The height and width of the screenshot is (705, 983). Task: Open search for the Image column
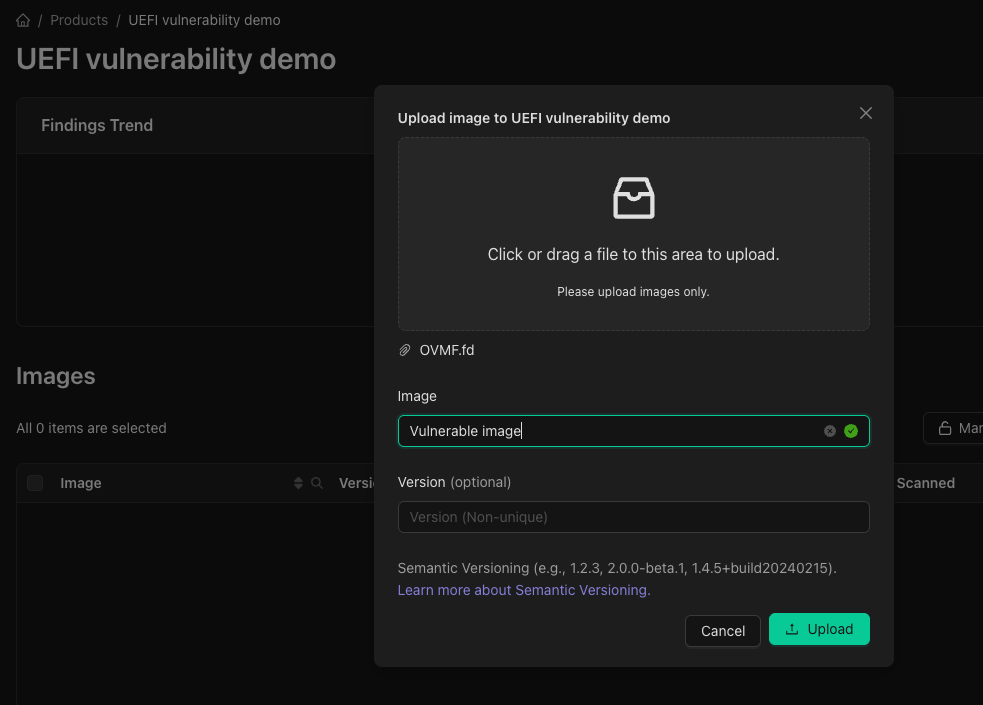click(x=317, y=483)
